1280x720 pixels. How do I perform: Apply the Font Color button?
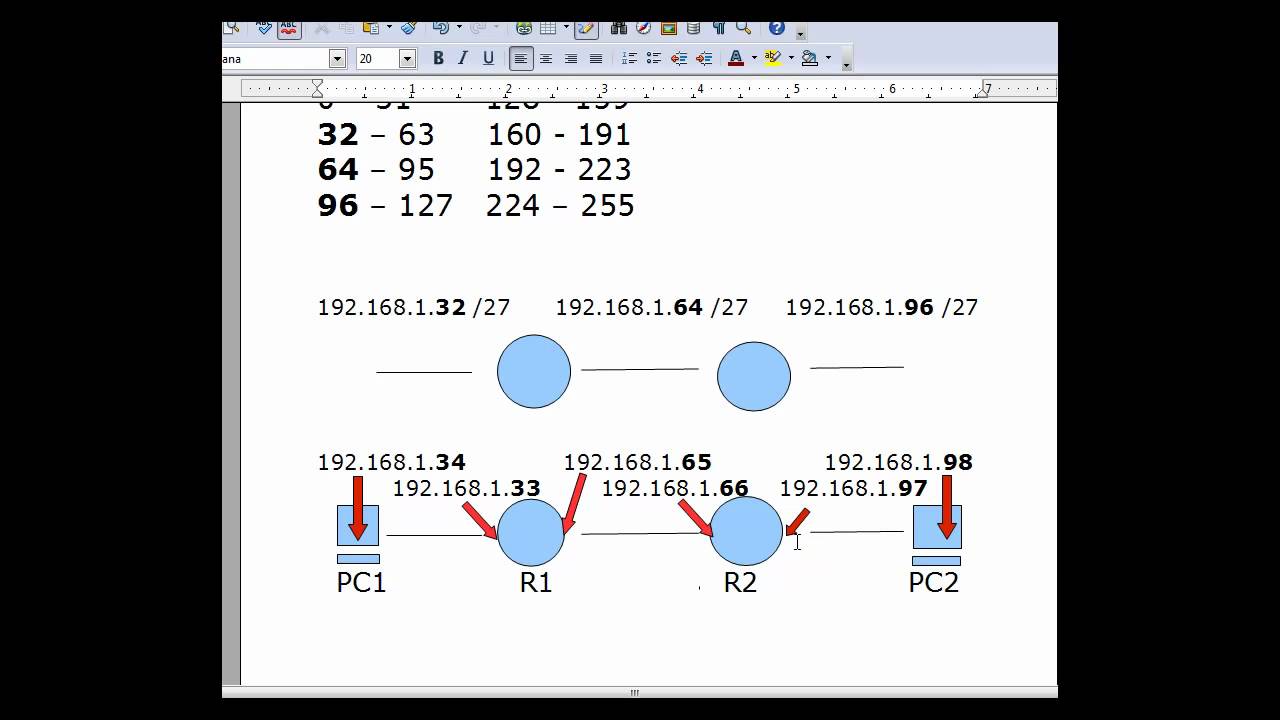tap(736, 59)
